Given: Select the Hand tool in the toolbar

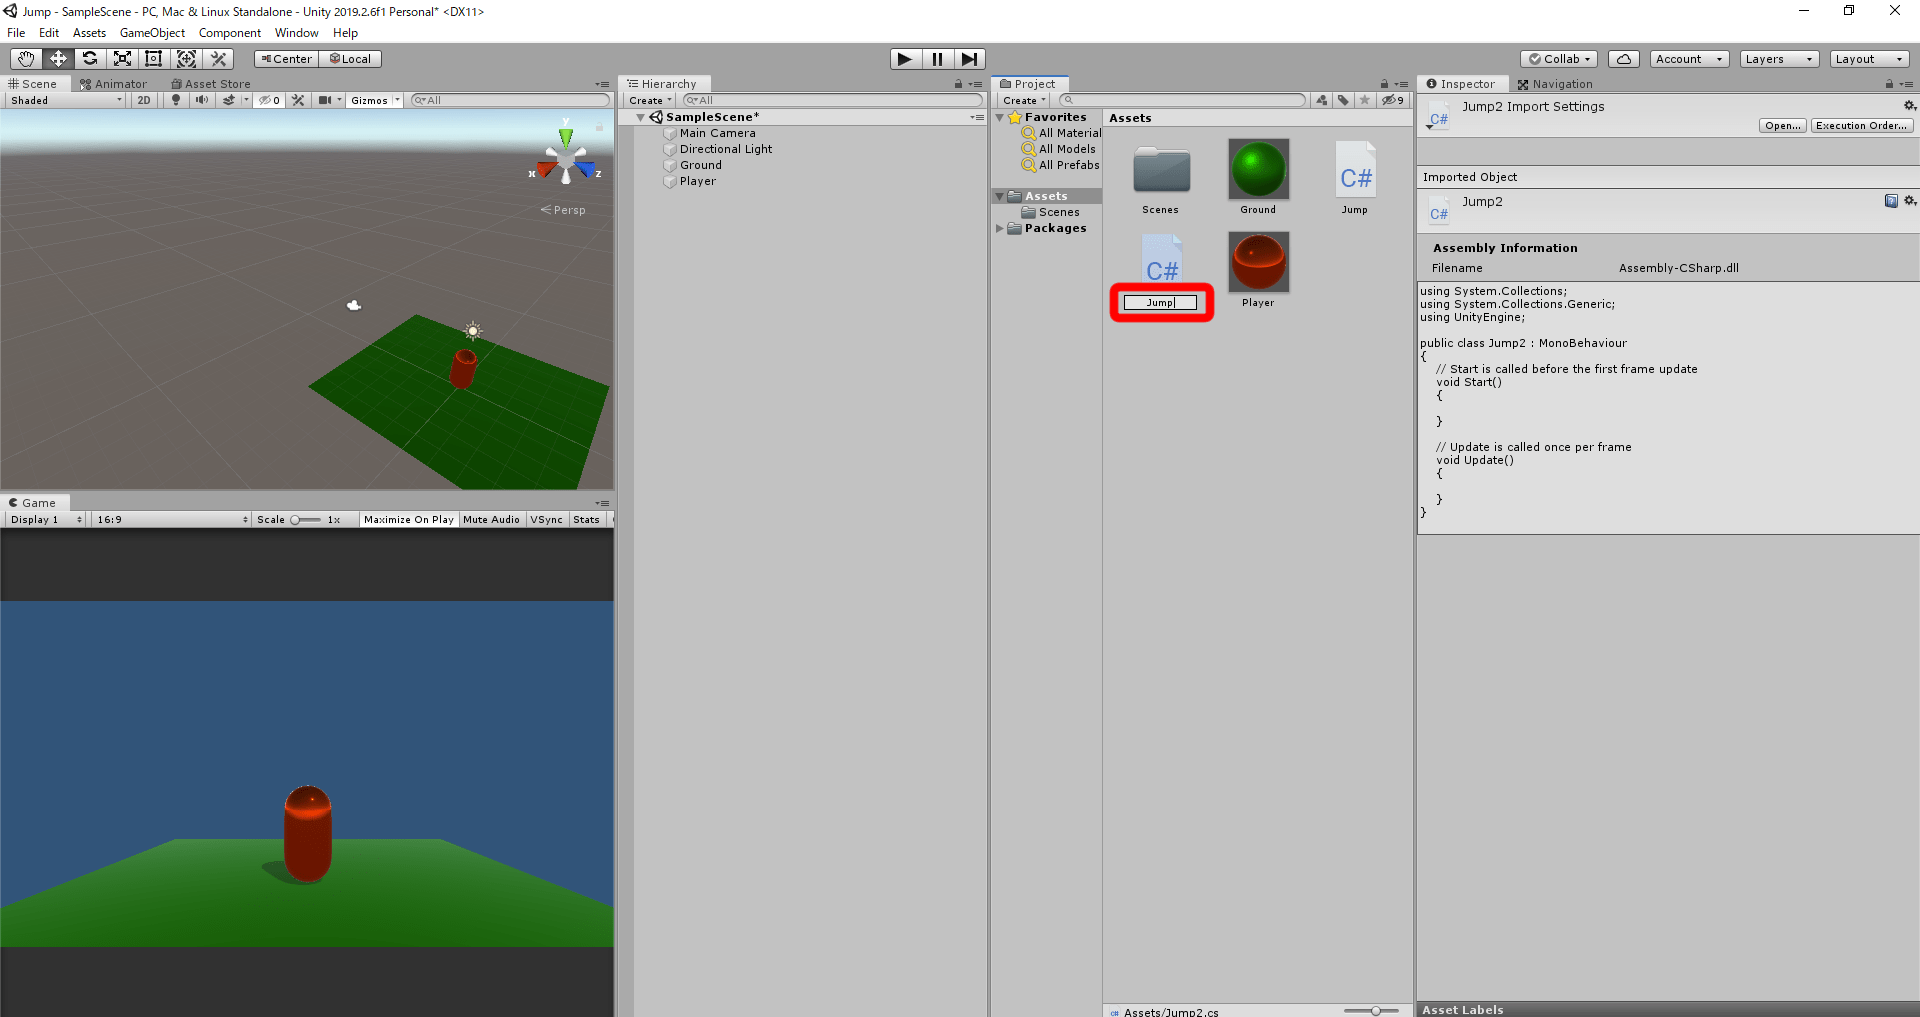Looking at the screenshot, I should point(25,58).
